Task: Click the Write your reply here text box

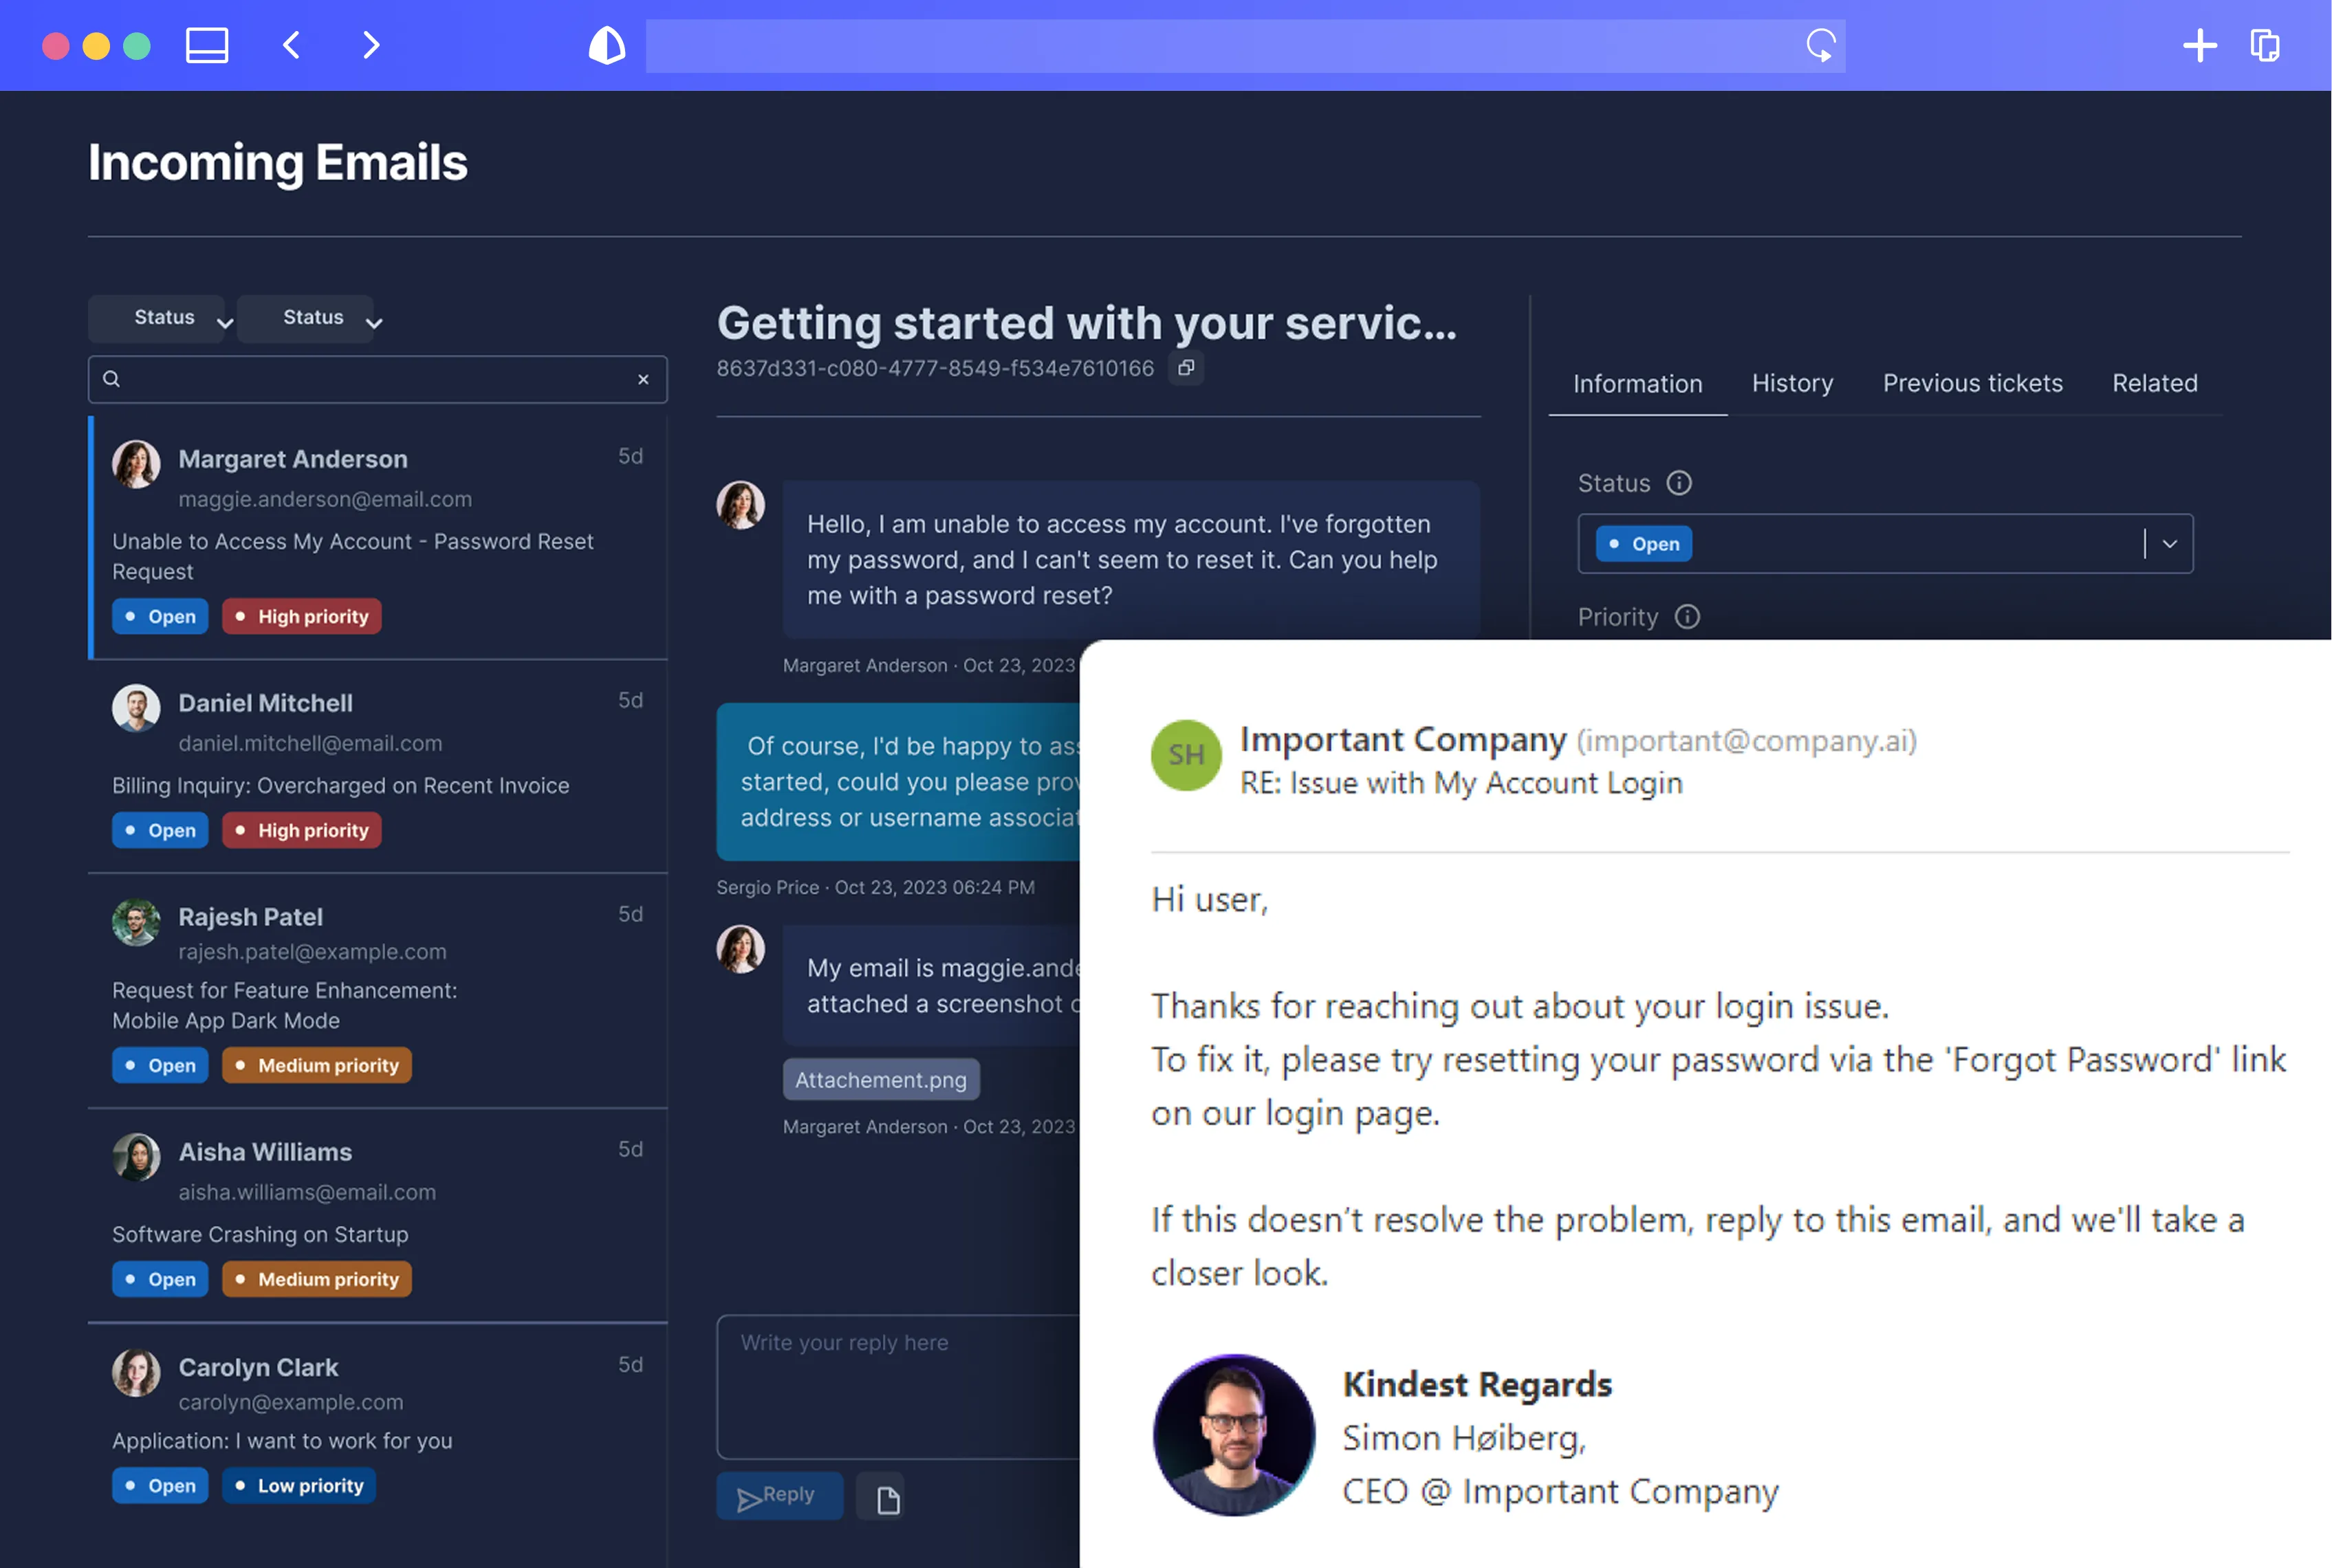Action: coord(897,1387)
